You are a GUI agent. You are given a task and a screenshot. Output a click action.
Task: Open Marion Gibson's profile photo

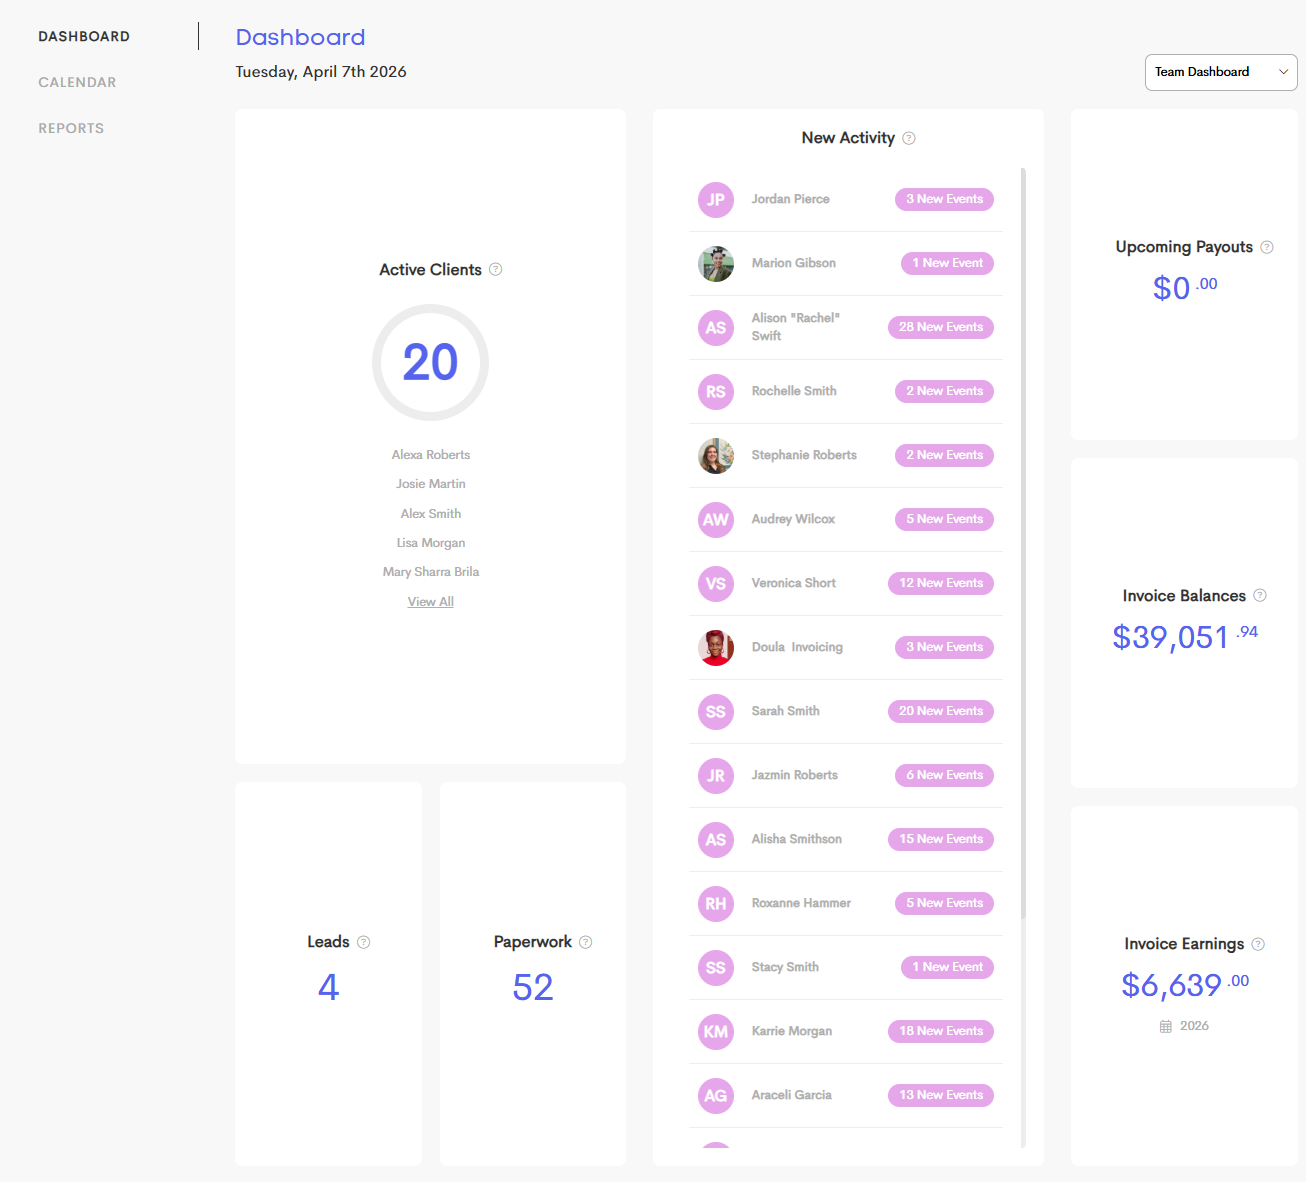pos(716,264)
